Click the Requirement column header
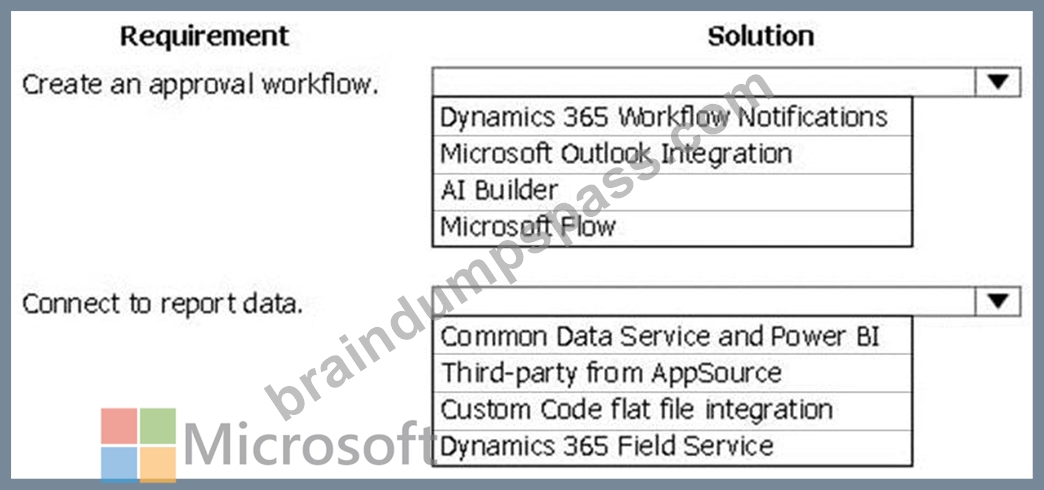 [205, 36]
